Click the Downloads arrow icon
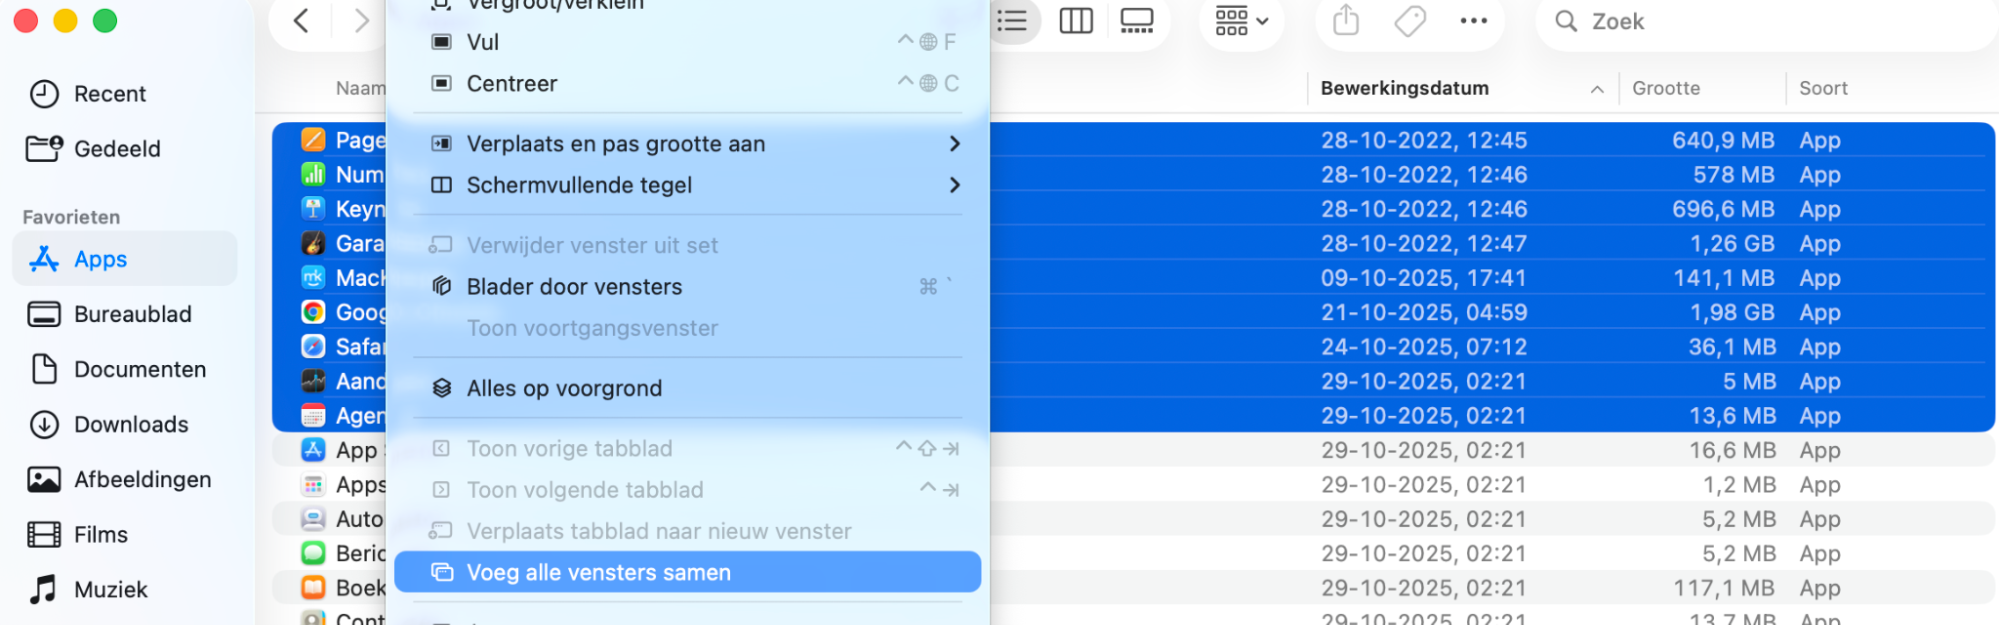 44,424
